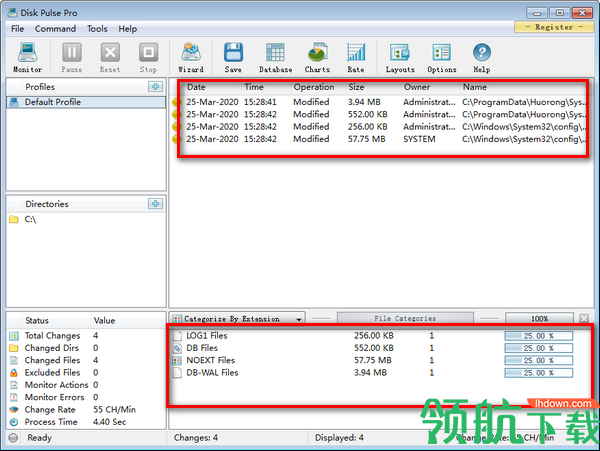
Task: Click the Register button
Action: tap(554, 27)
